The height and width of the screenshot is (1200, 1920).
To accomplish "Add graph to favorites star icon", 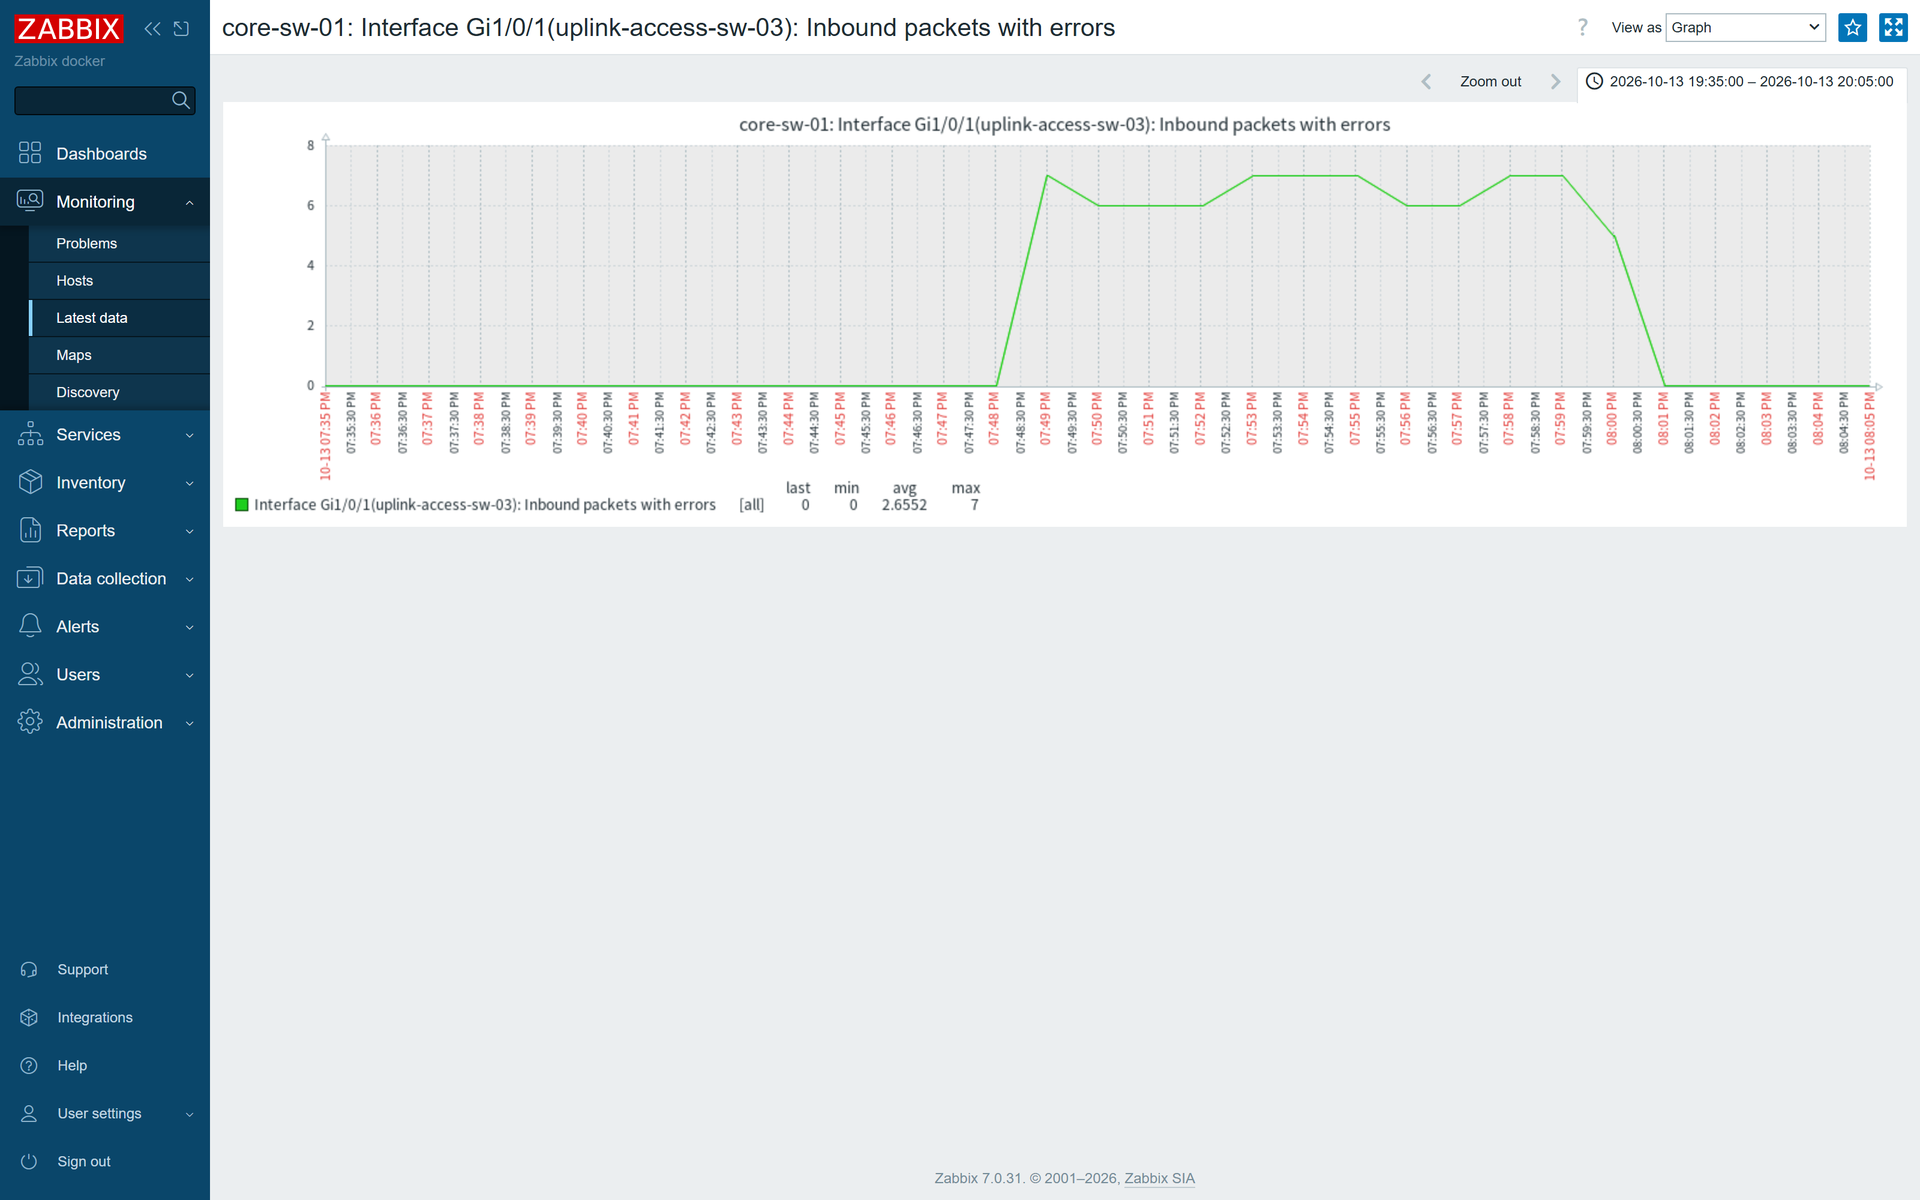I will [x=1852, y=28].
